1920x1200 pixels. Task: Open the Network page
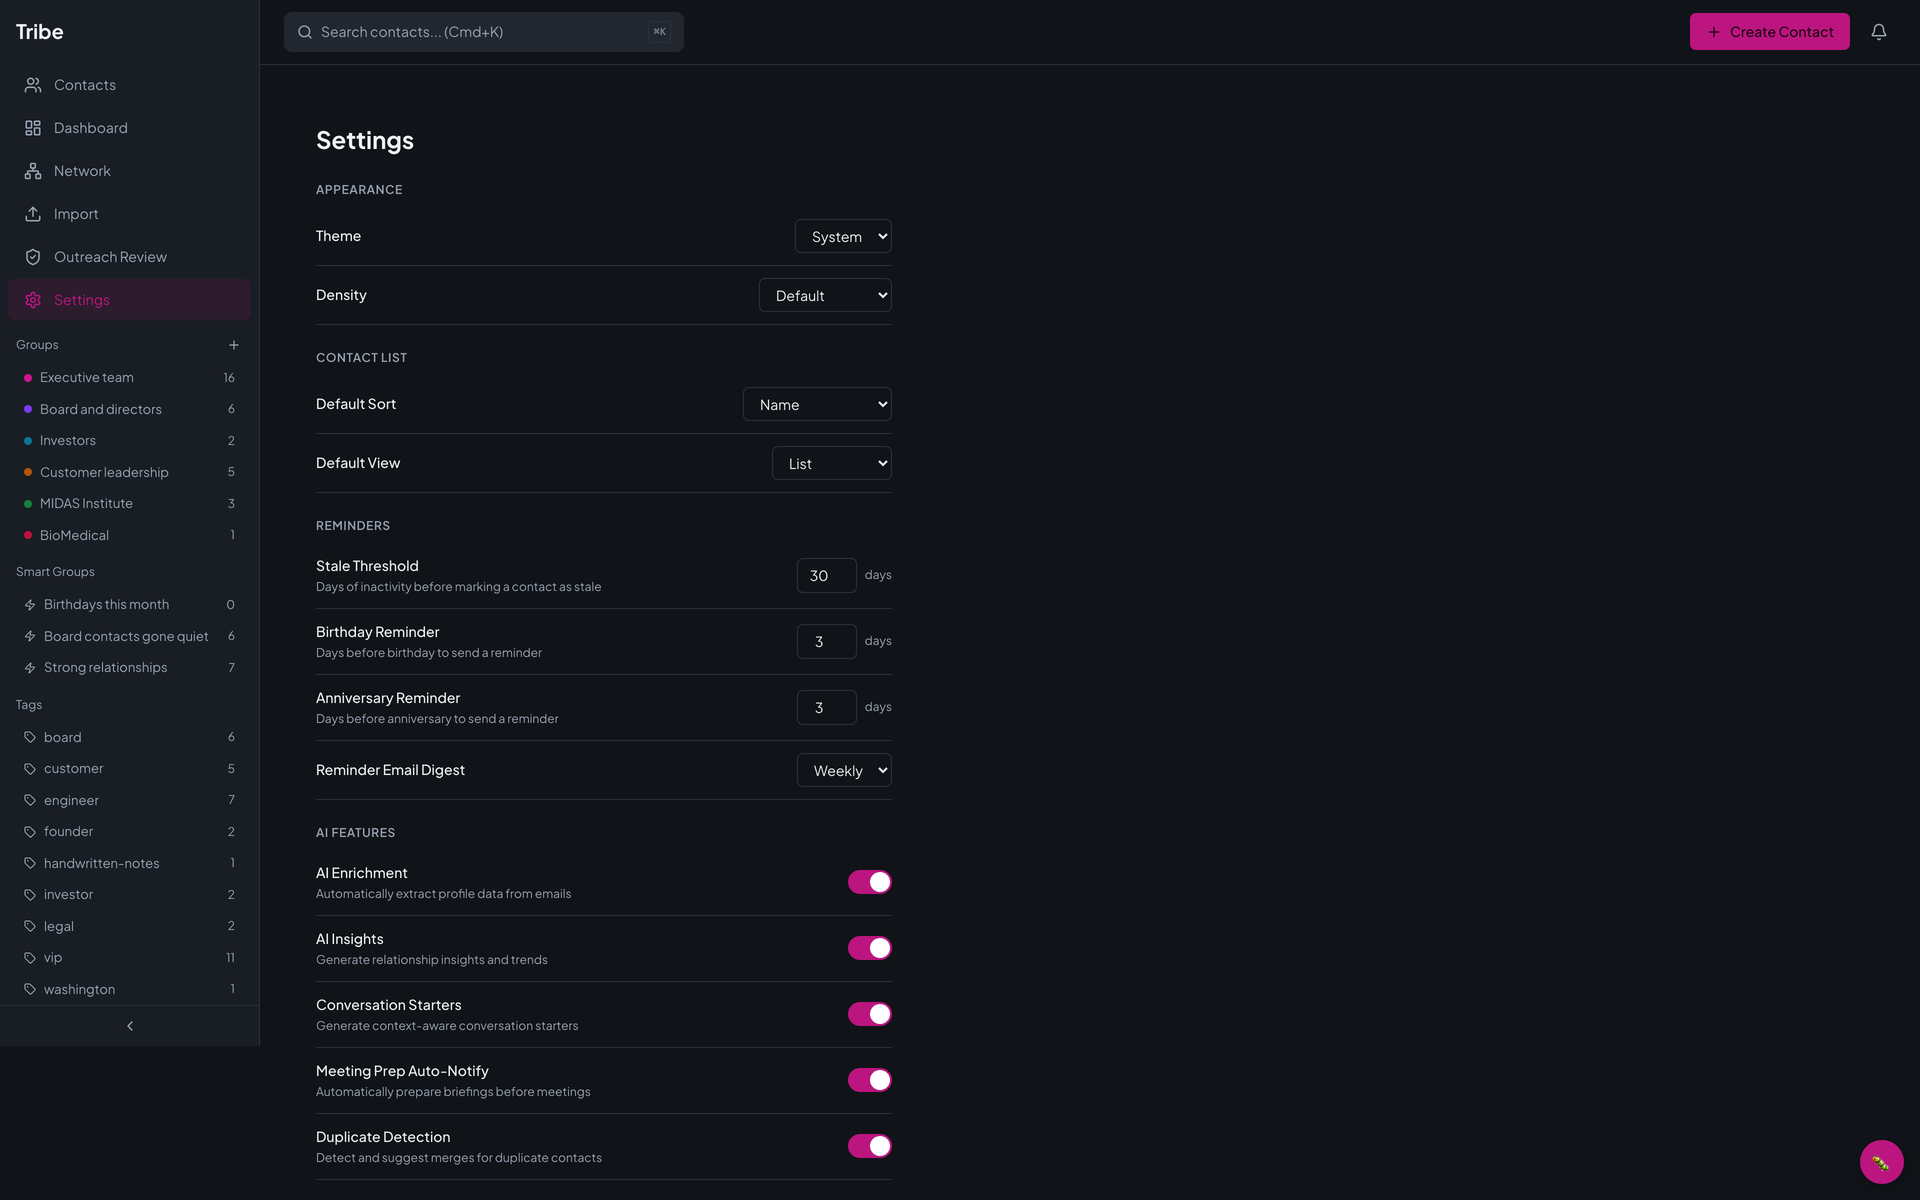coord(129,171)
